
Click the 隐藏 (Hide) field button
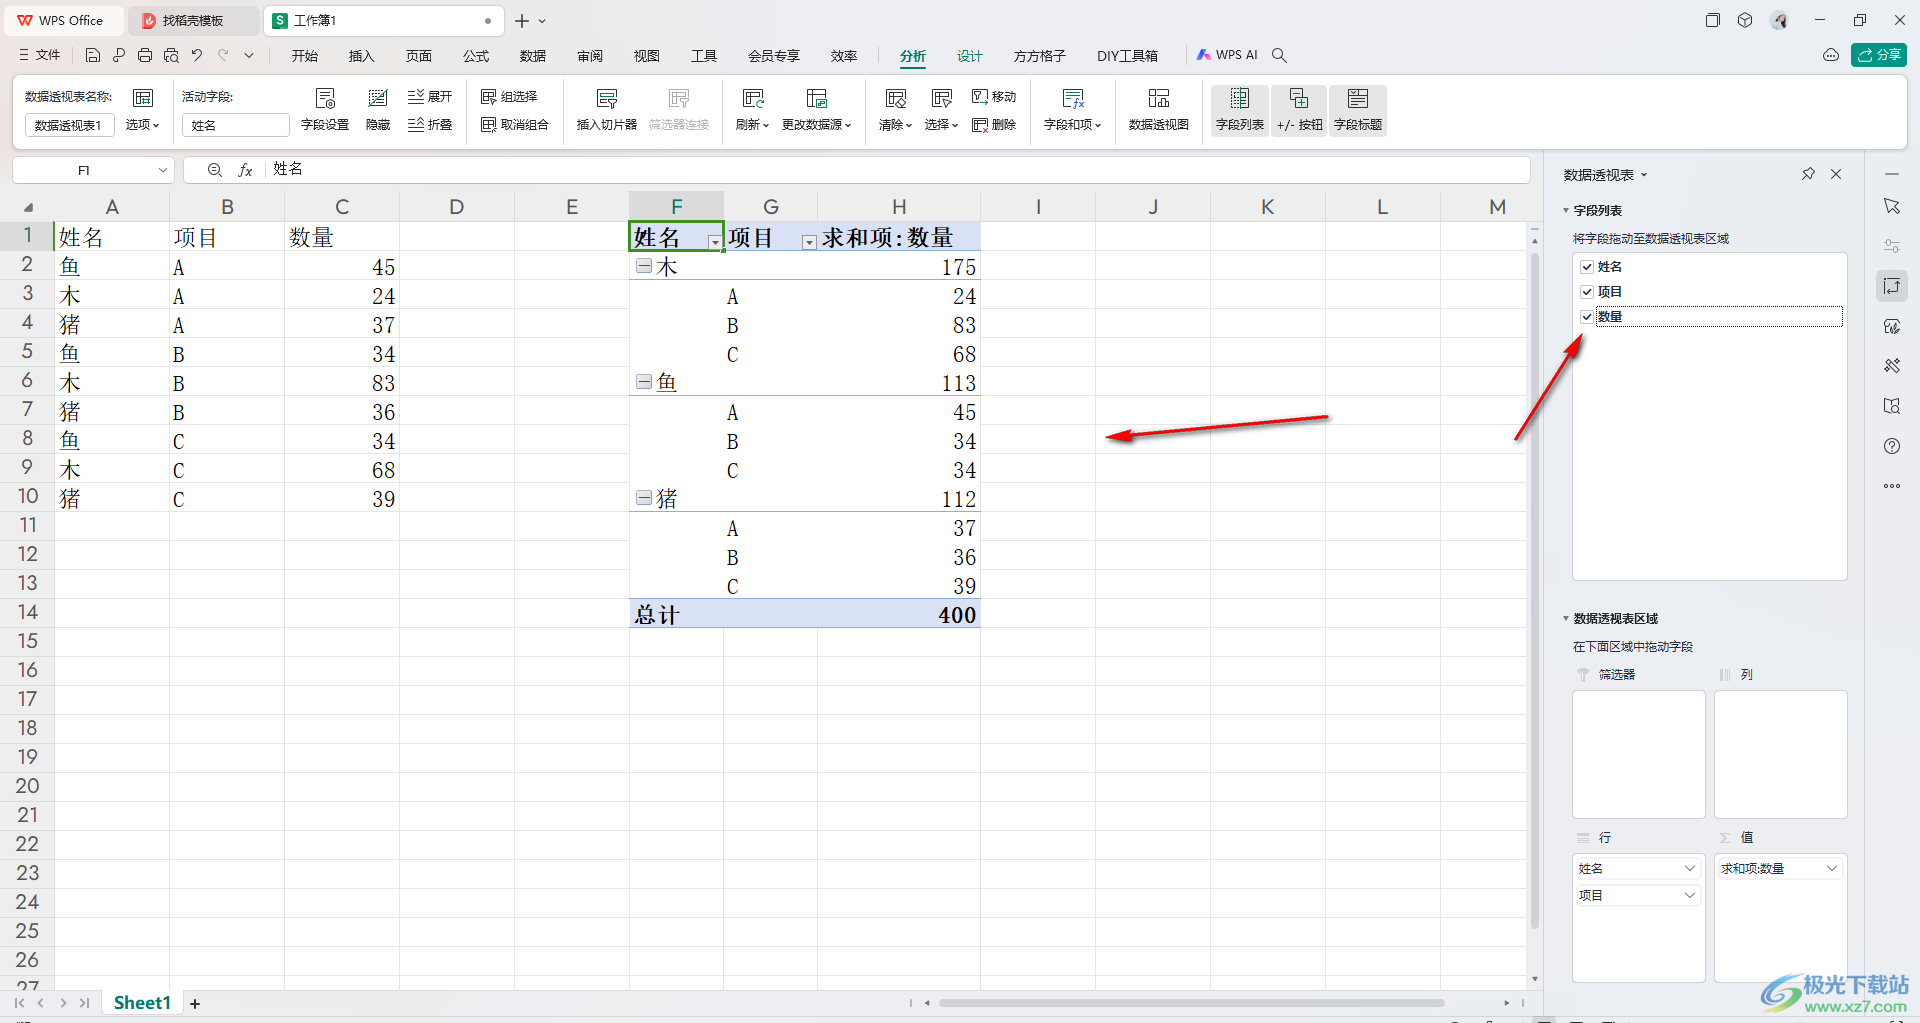pyautogui.click(x=378, y=110)
